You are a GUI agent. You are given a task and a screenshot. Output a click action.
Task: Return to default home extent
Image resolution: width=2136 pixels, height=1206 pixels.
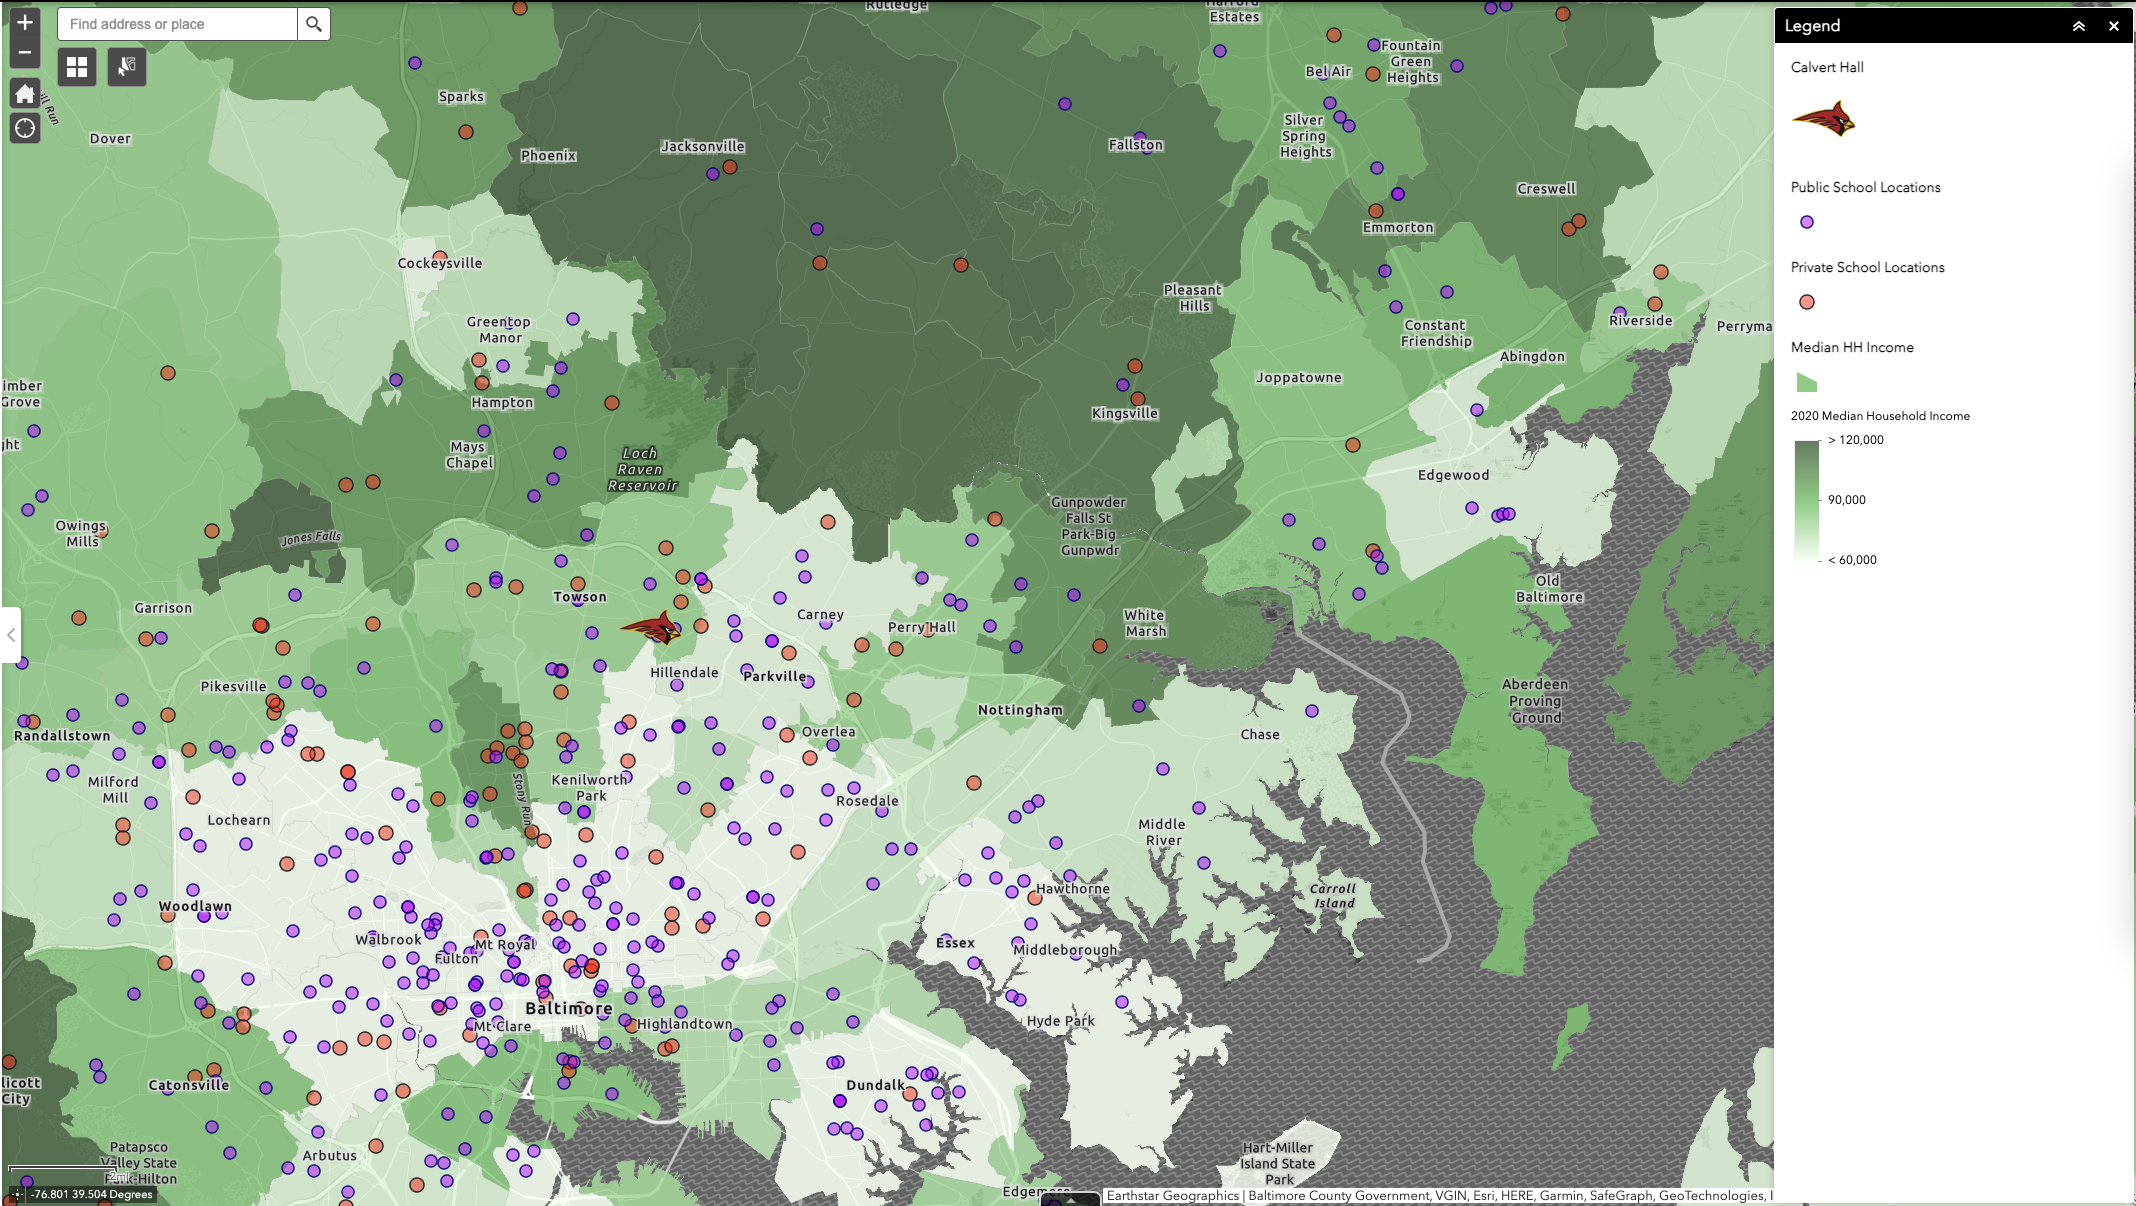(x=25, y=94)
